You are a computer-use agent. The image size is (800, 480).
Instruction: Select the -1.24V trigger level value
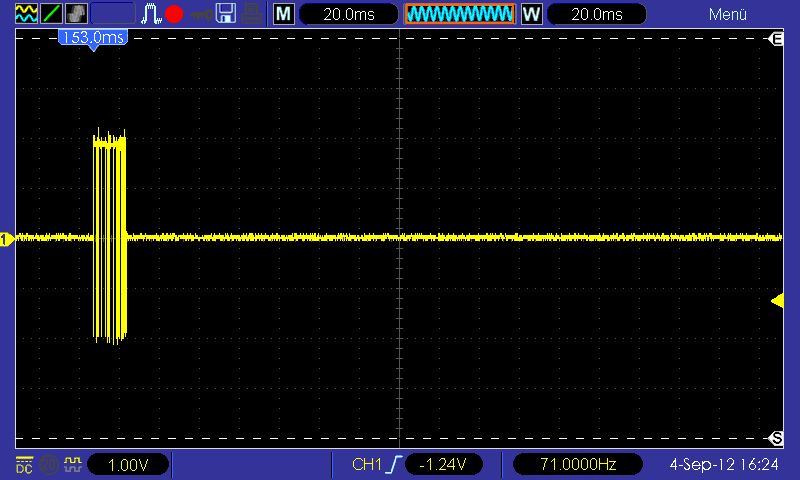tap(443, 464)
